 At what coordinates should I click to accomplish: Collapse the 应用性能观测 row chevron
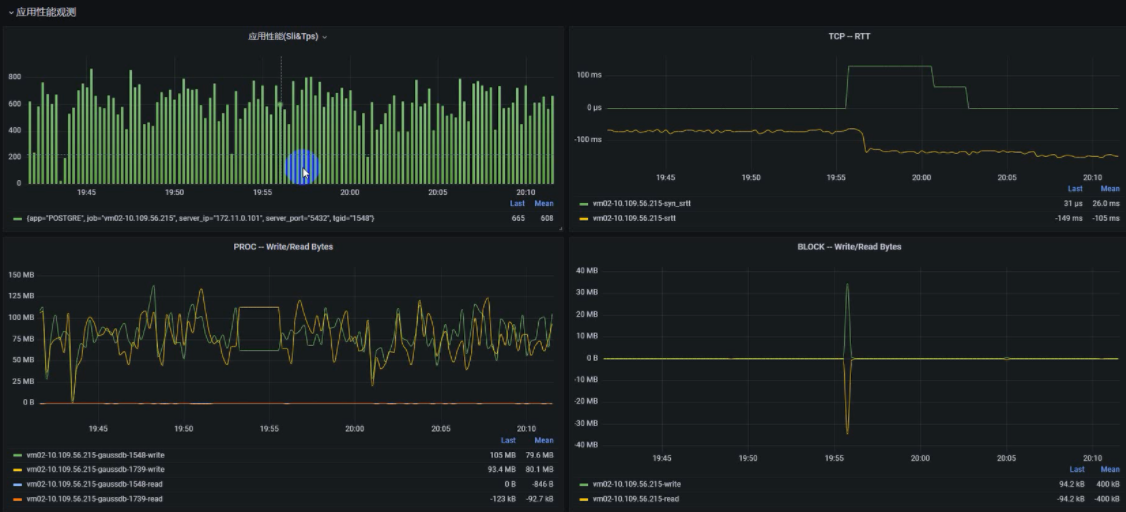click(x=10, y=12)
